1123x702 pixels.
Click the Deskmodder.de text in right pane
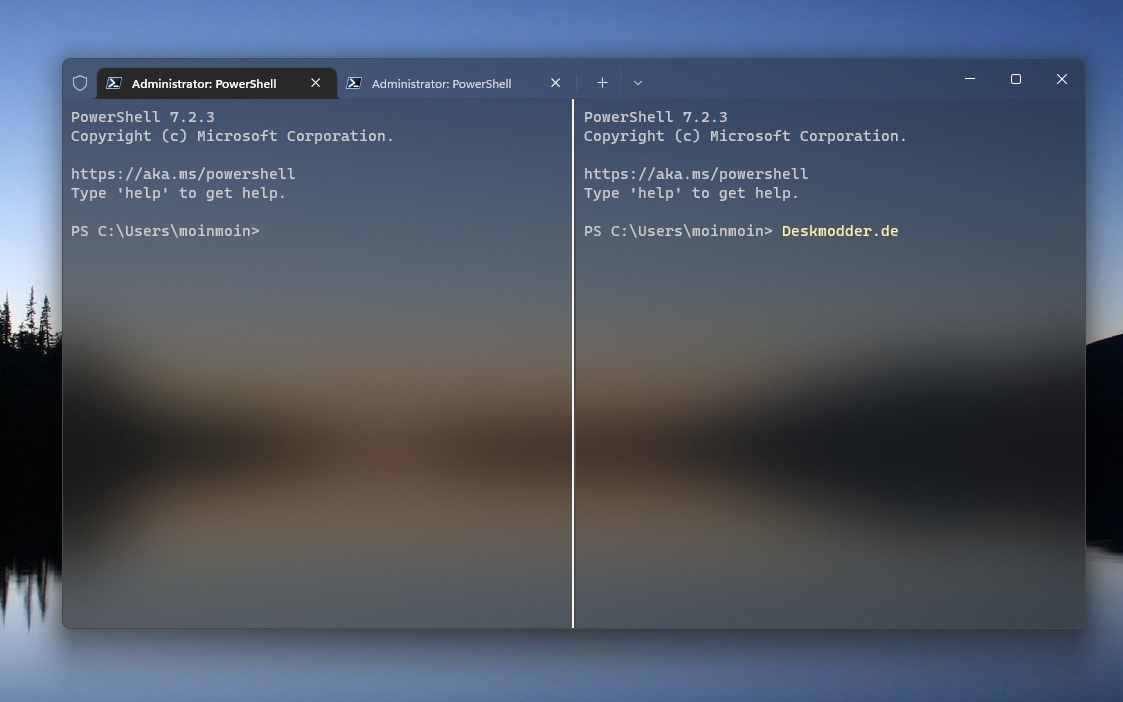840,231
